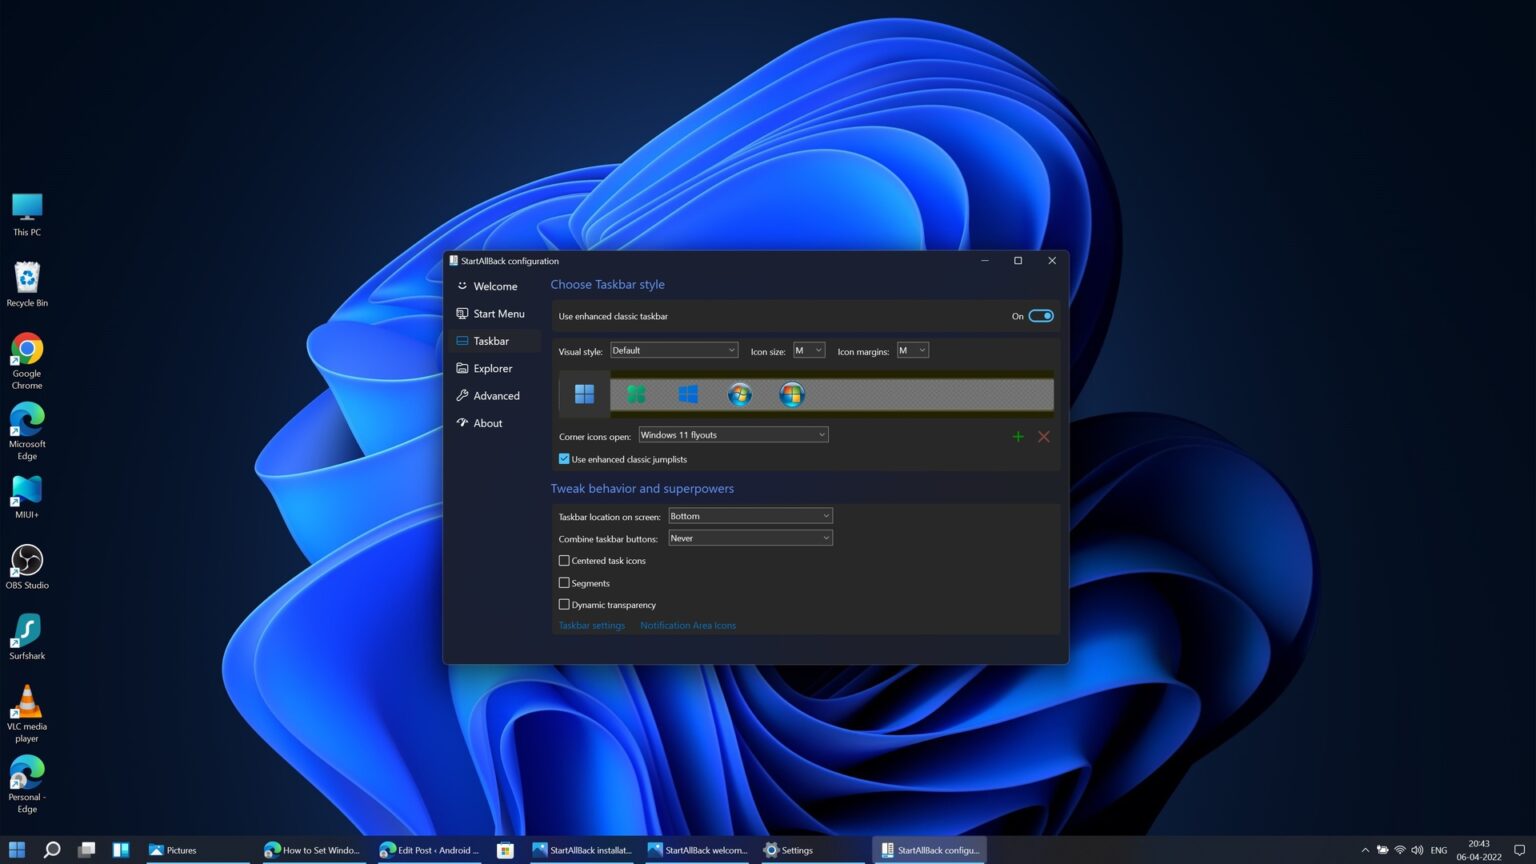Open the Notification Area Icons link
The height and width of the screenshot is (864, 1536).
click(688, 626)
